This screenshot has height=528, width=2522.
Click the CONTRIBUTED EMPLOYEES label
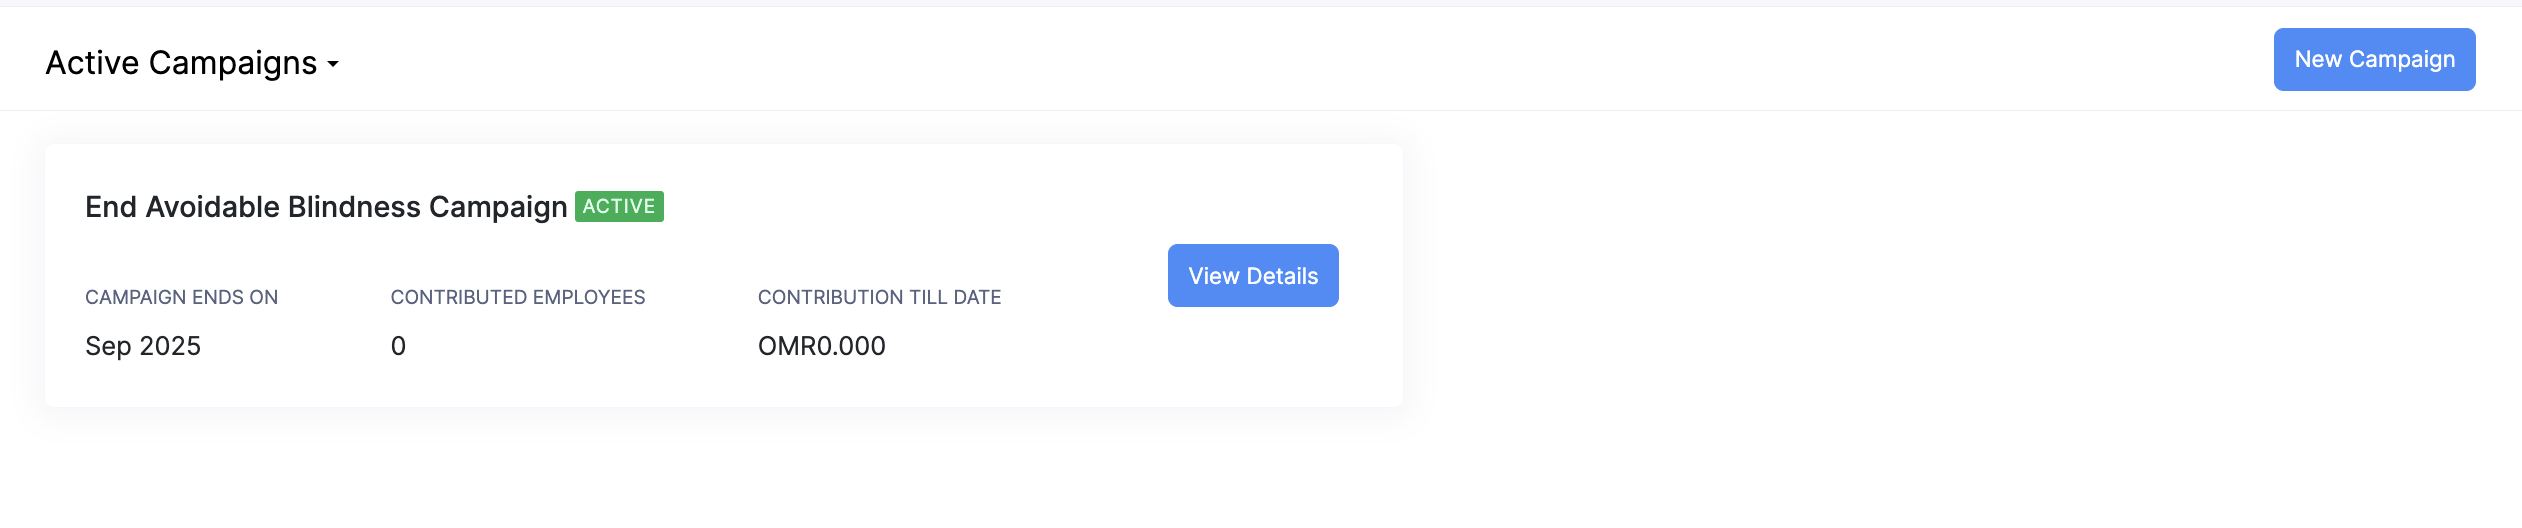click(517, 297)
